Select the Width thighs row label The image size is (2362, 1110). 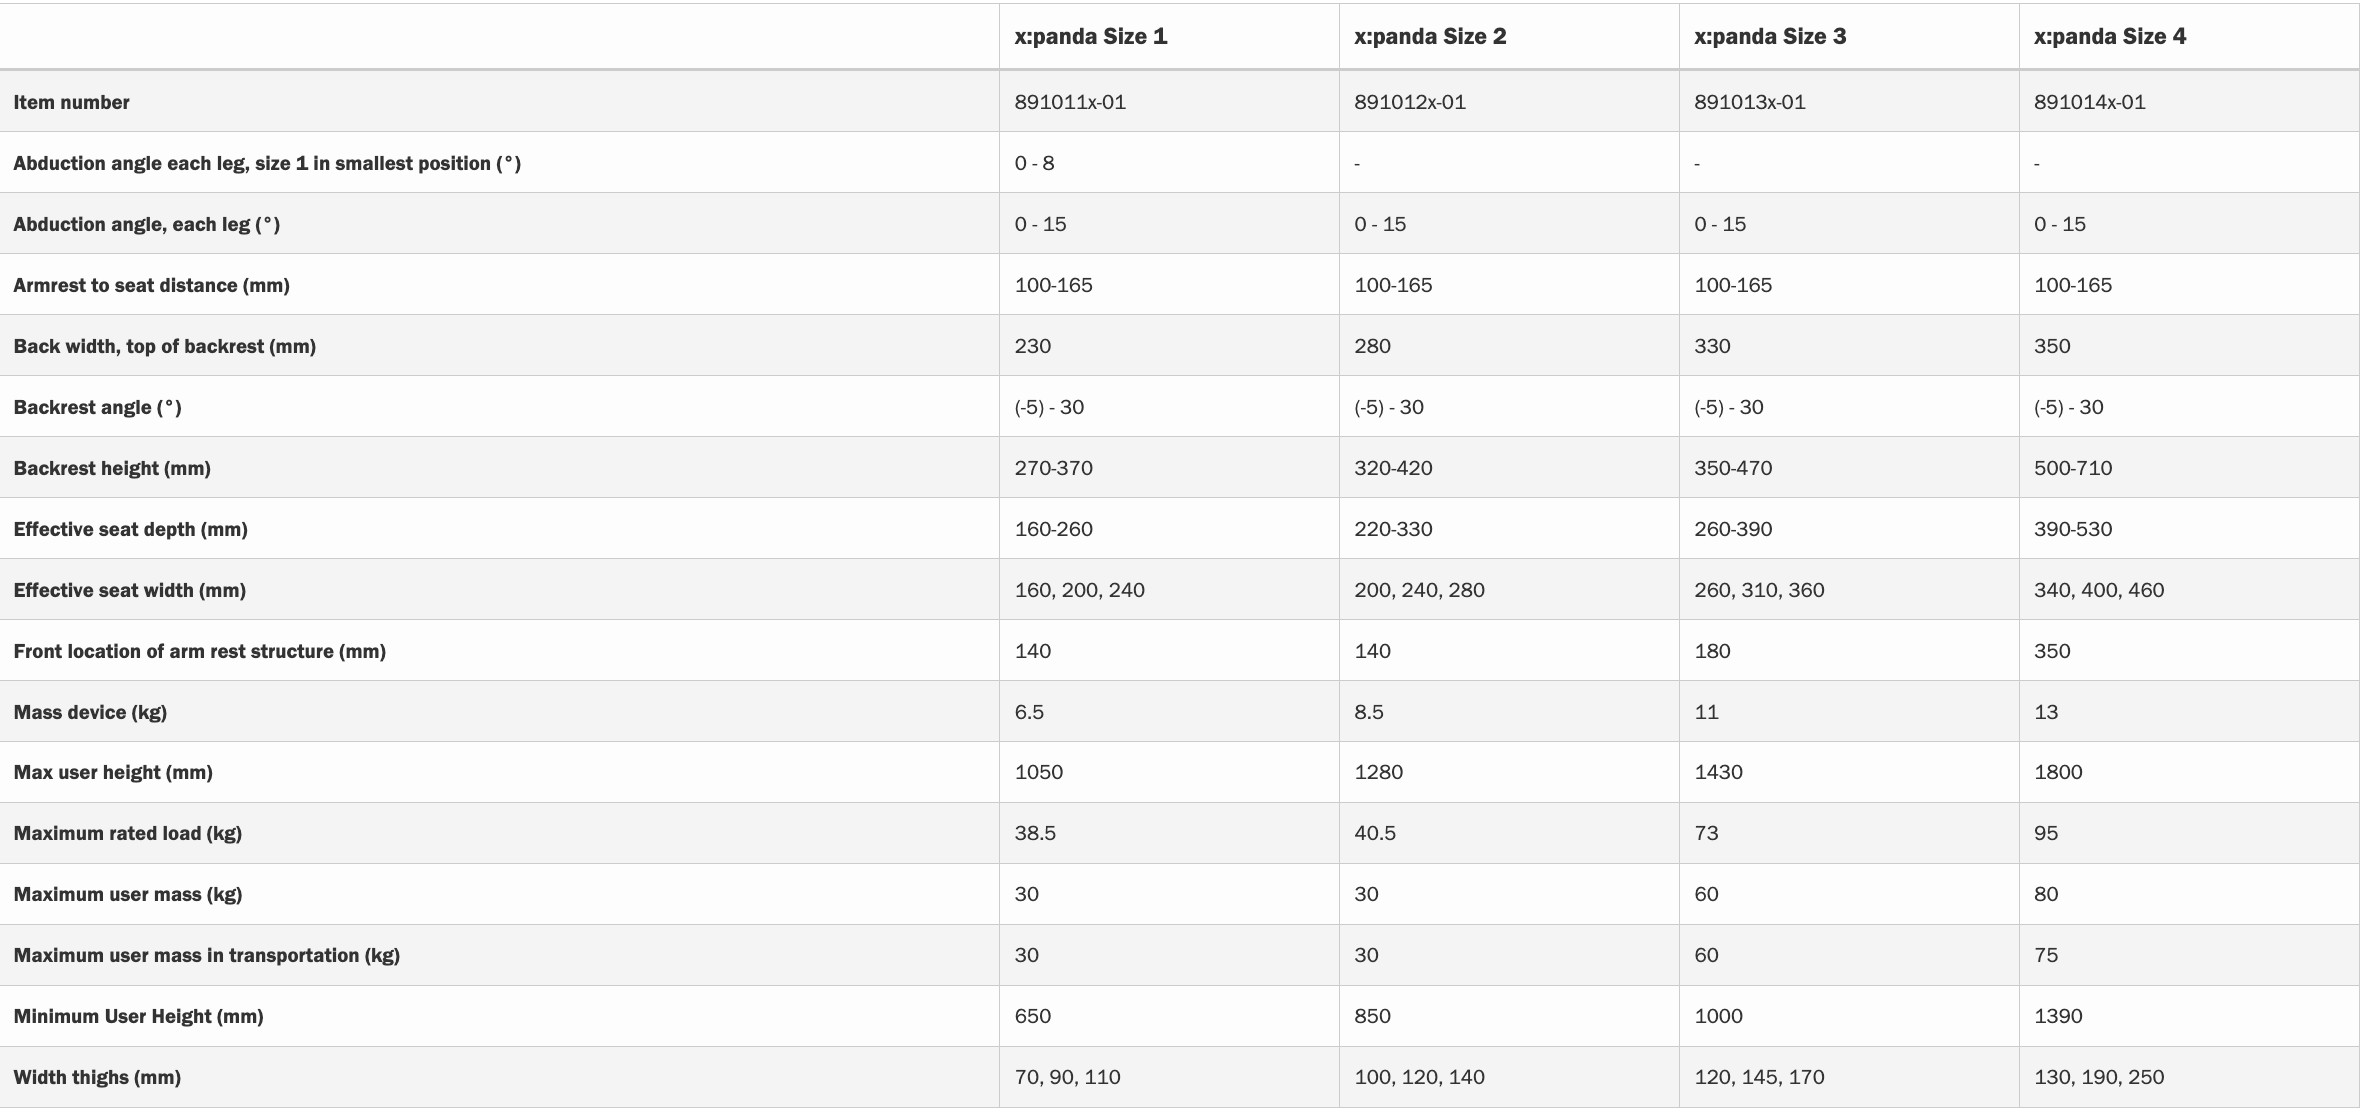tap(97, 1077)
